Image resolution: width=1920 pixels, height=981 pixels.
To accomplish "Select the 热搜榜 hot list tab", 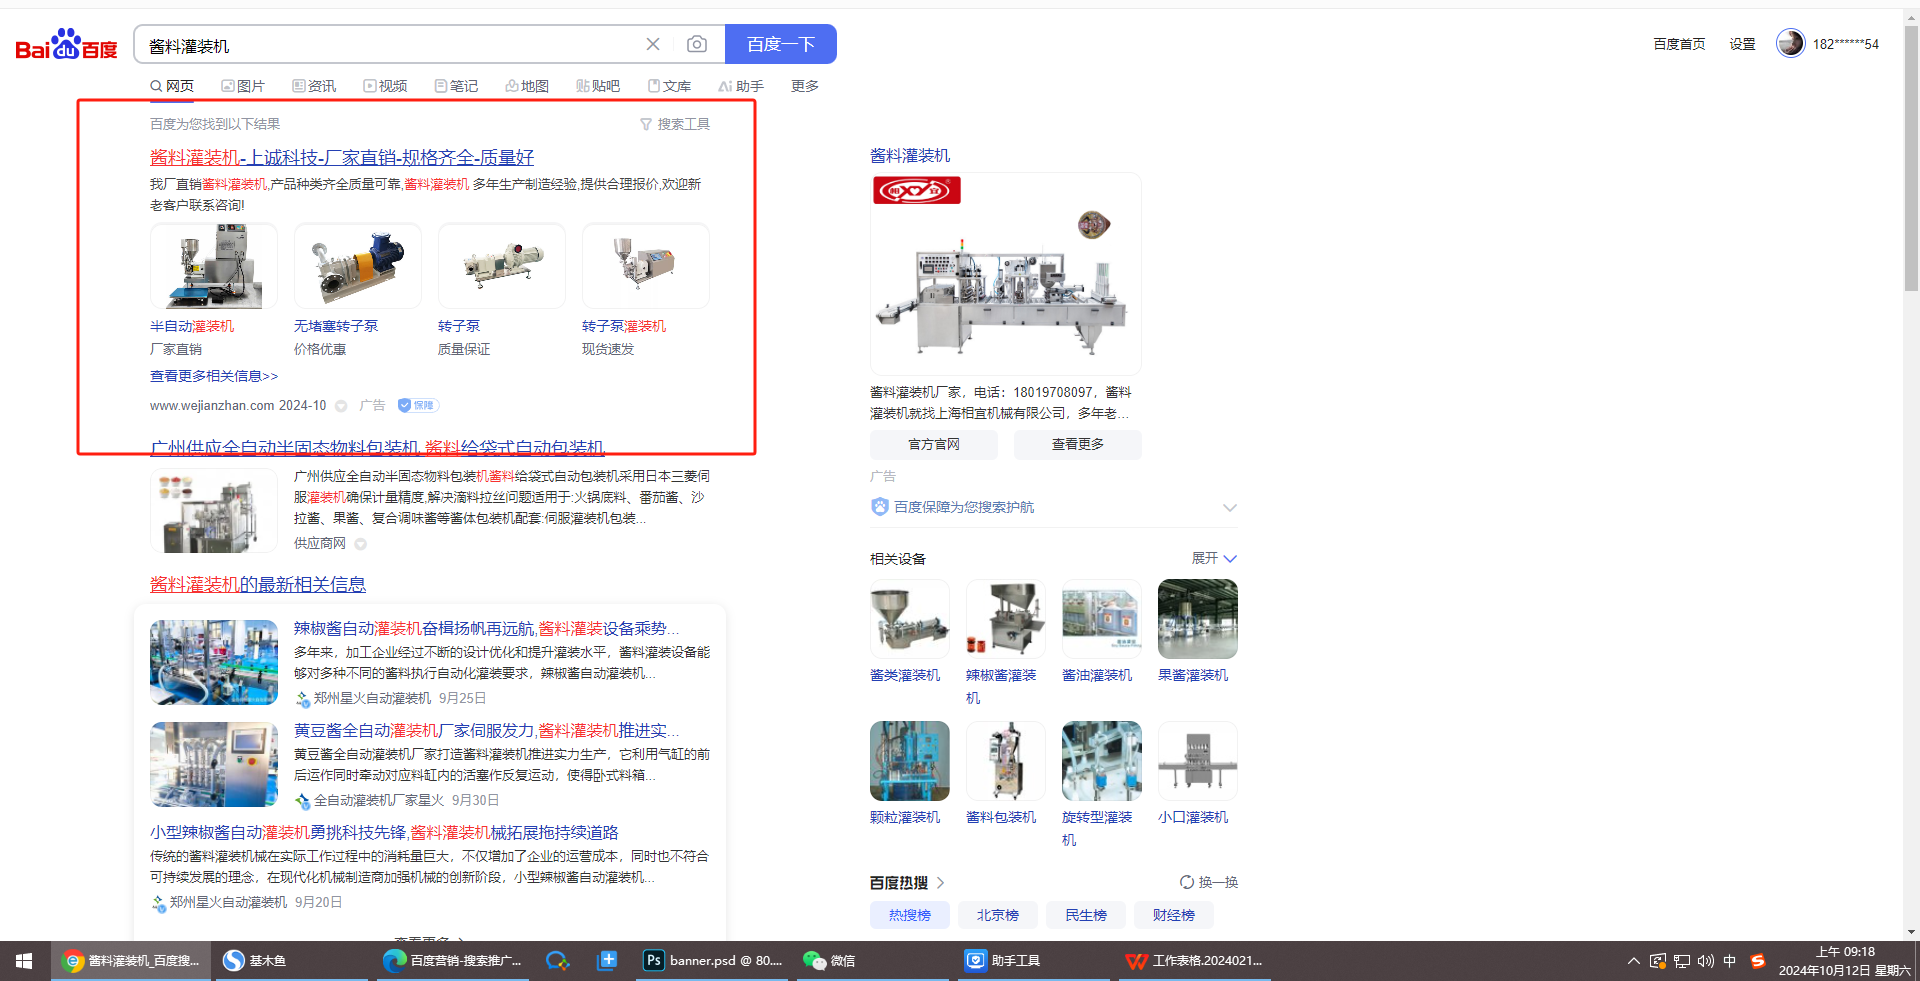I will [x=910, y=915].
